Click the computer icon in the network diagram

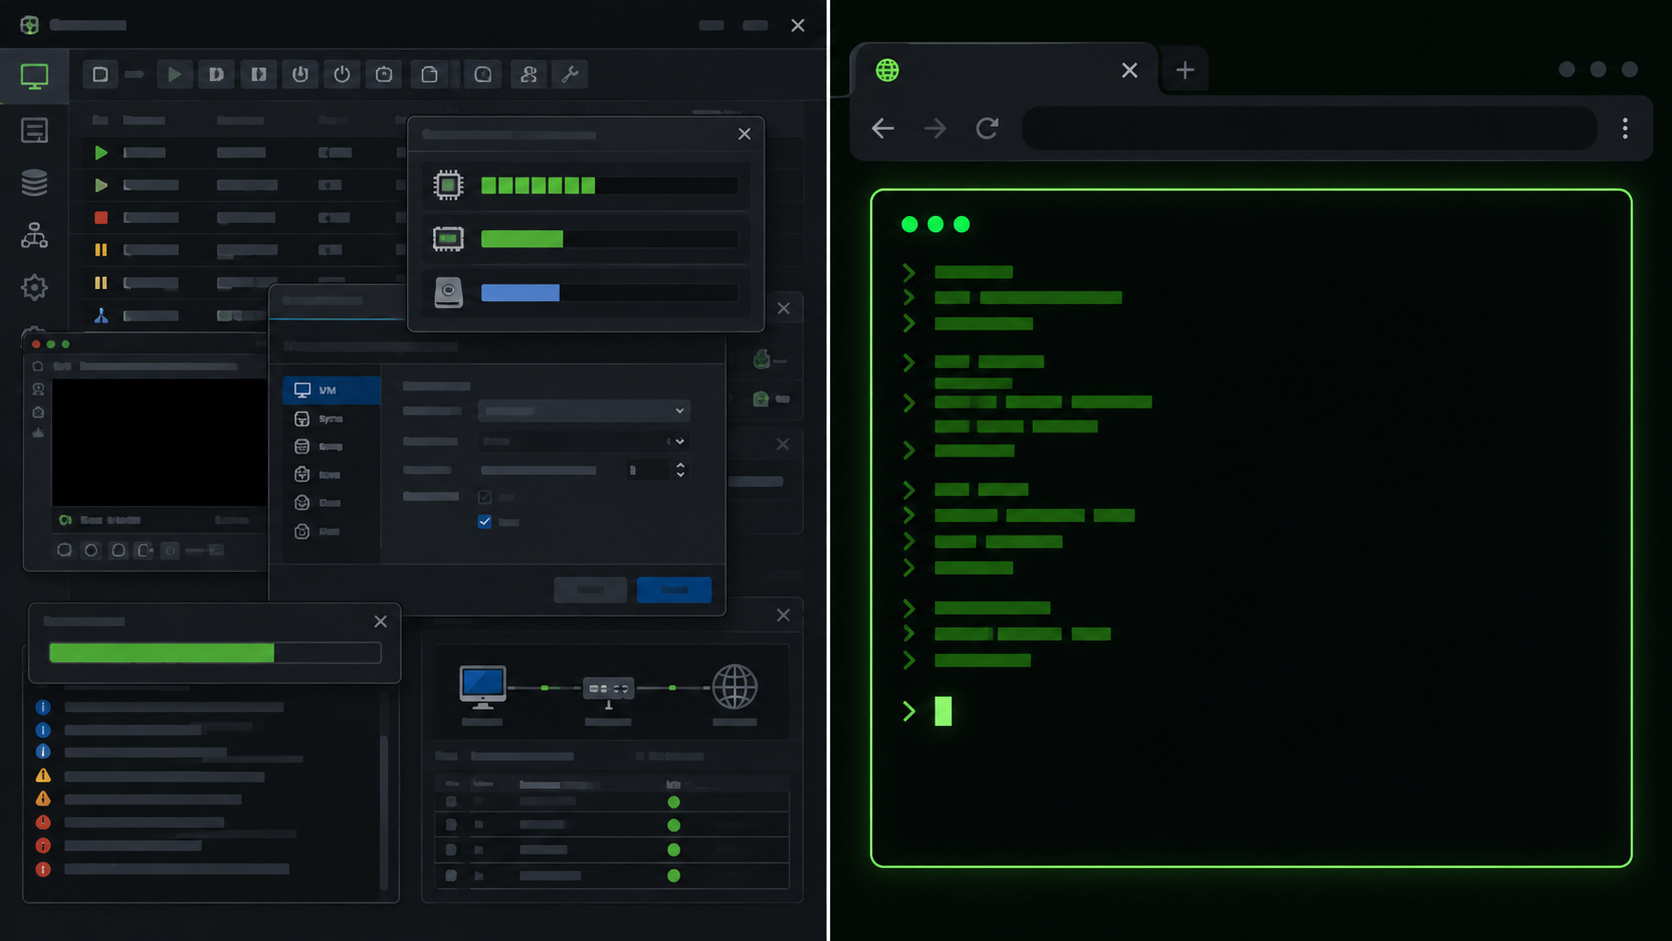point(483,687)
